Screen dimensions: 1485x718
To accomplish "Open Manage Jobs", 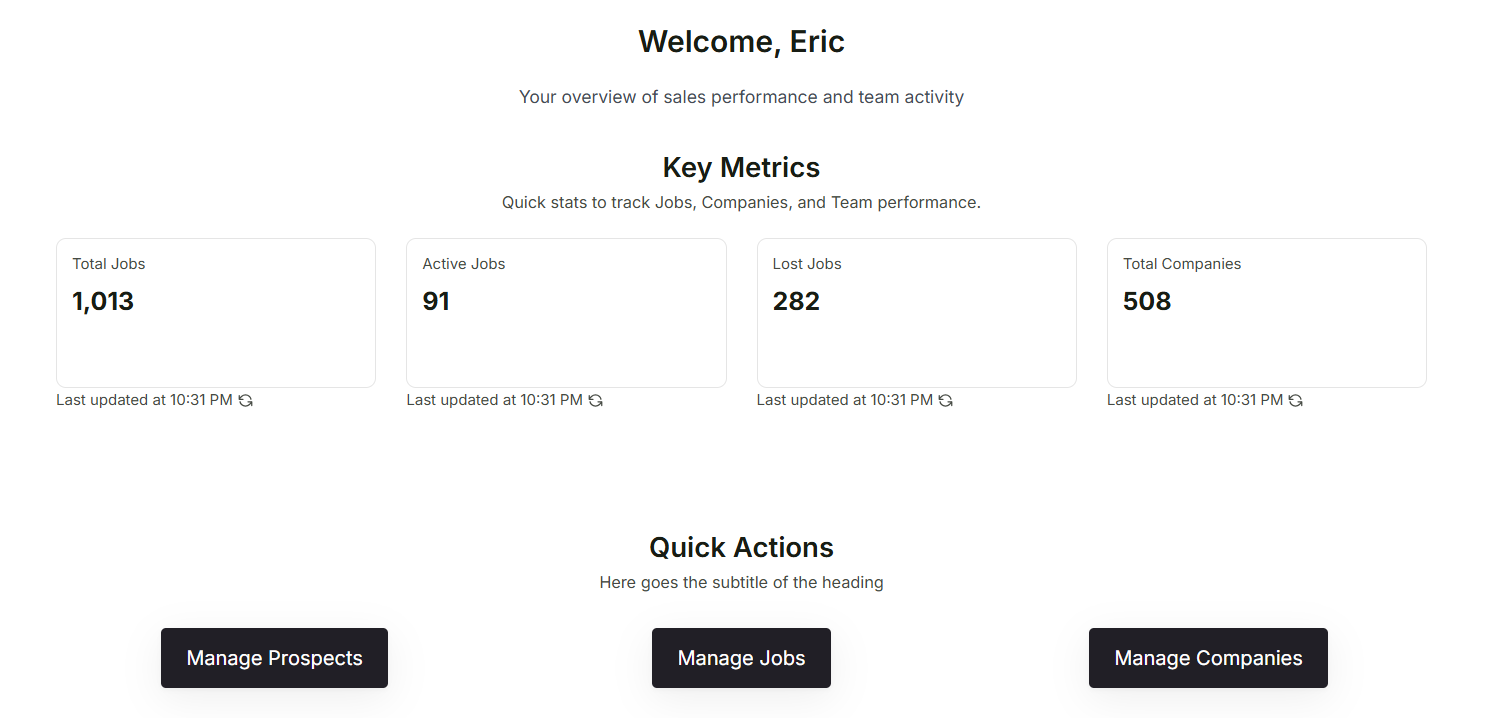I will point(741,658).
